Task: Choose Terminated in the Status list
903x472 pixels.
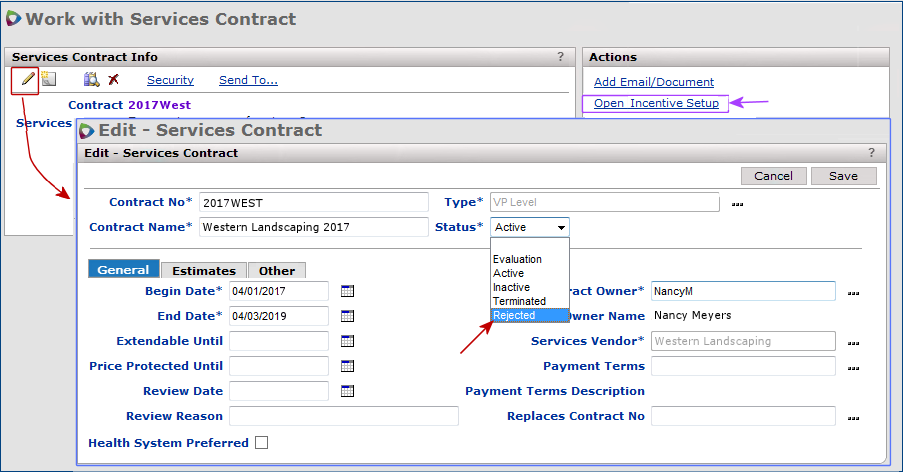Action: pos(519,301)
